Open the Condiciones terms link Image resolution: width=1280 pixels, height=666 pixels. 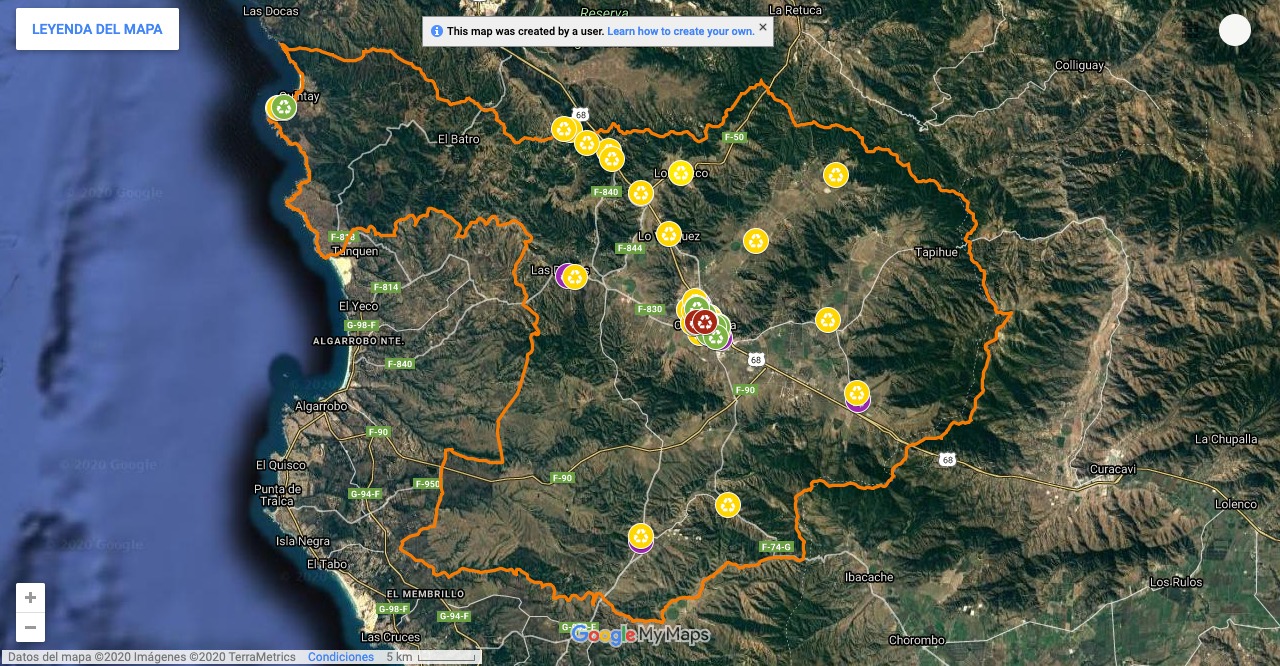[340, 657]
